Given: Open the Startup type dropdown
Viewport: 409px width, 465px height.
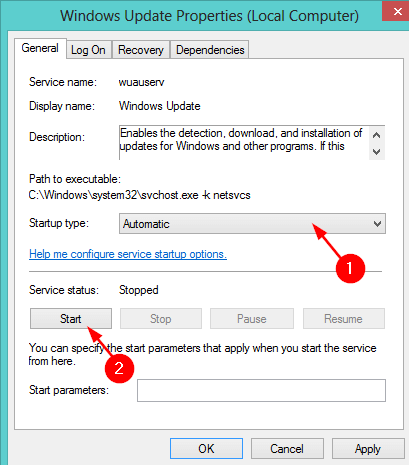Looking at the screenshot, I should (252, 224).
